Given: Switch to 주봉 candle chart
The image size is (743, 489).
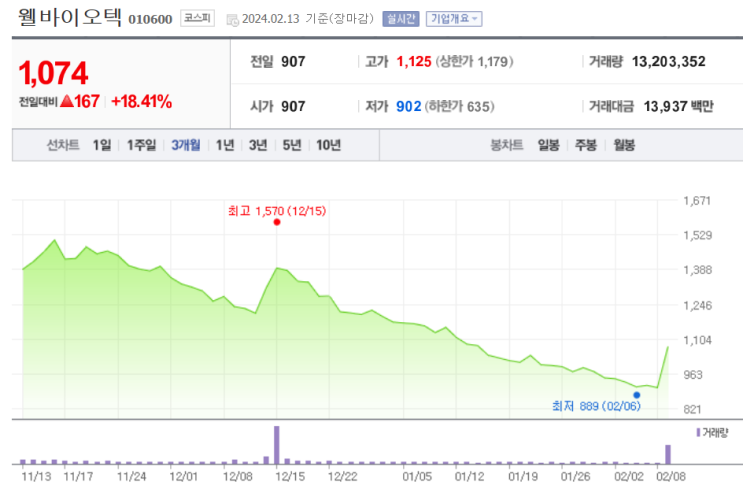Looking at the screenshot, I should pyautogui.click(x=586, y=145).
